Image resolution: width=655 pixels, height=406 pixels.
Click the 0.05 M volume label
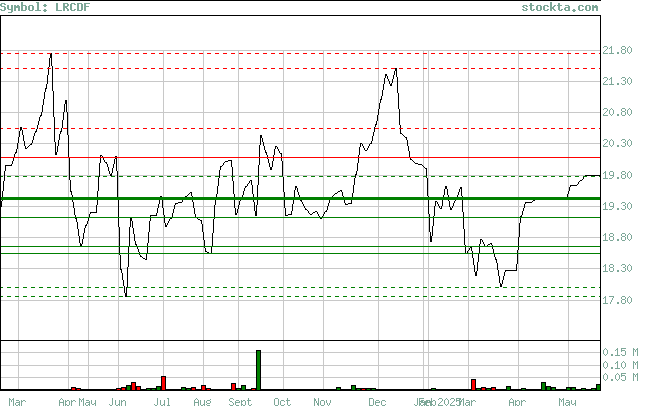tap(620, 377)
